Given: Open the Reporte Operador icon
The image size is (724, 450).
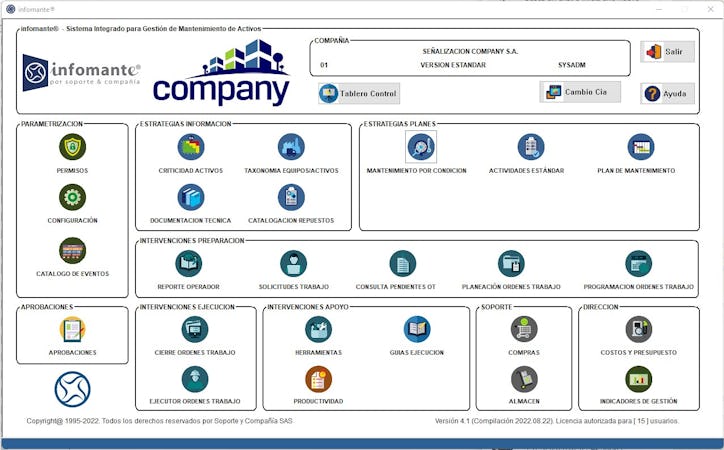Looking at the screenshot, I should pyautogui.click(x=188, y=264).
